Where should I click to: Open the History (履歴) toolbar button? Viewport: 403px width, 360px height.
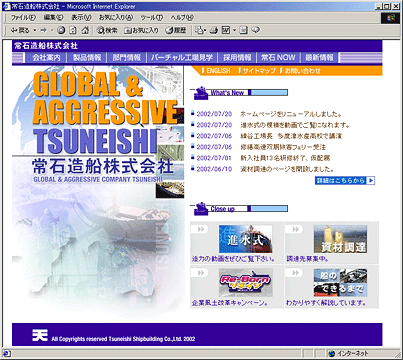click(x=176, y=30)
